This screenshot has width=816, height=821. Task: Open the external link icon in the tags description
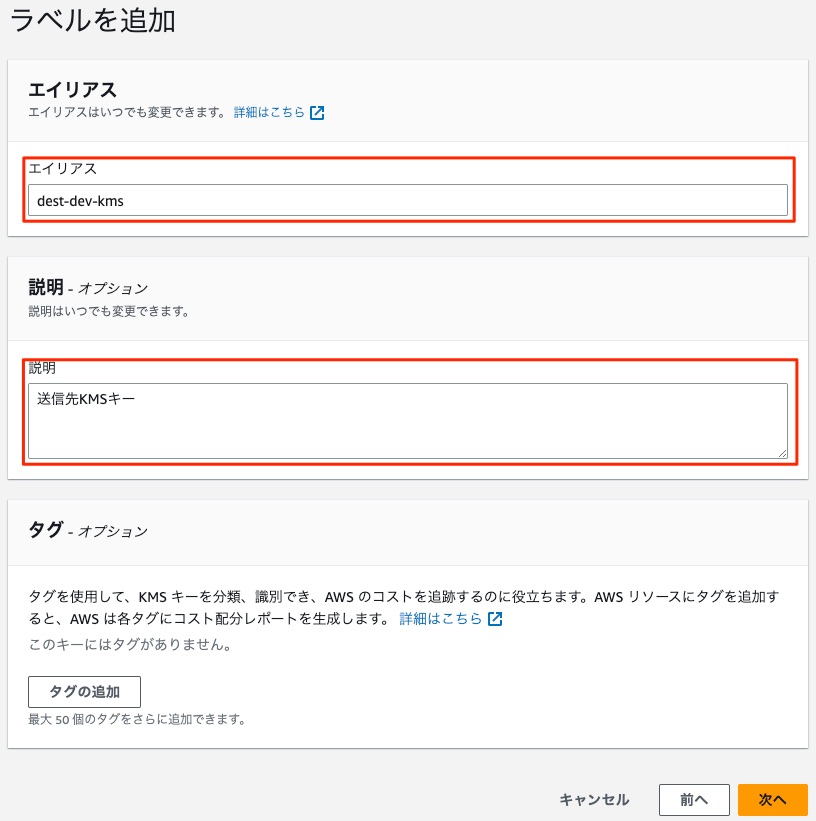pyautogui.click(x=495, y=619)
